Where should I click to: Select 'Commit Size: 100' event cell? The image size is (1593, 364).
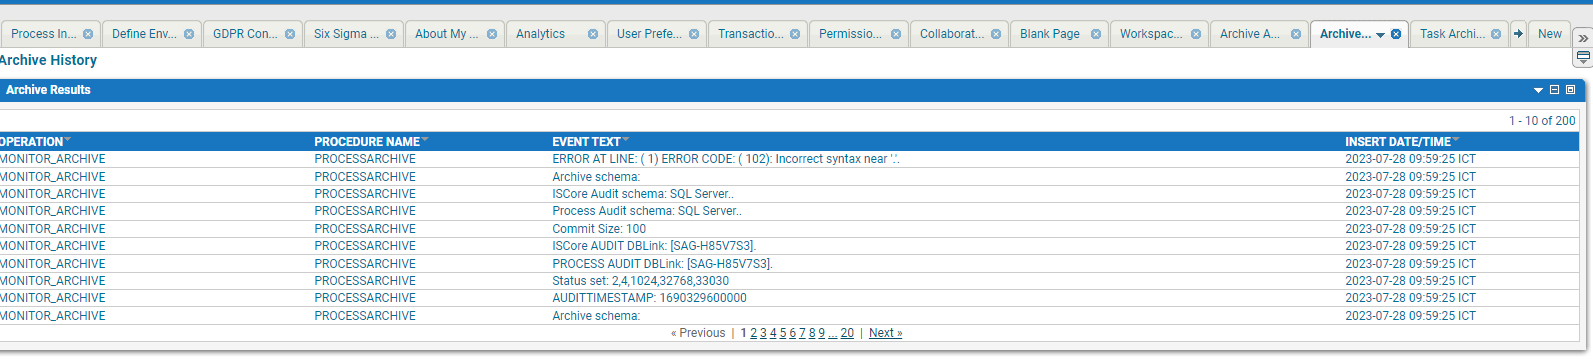599,229
